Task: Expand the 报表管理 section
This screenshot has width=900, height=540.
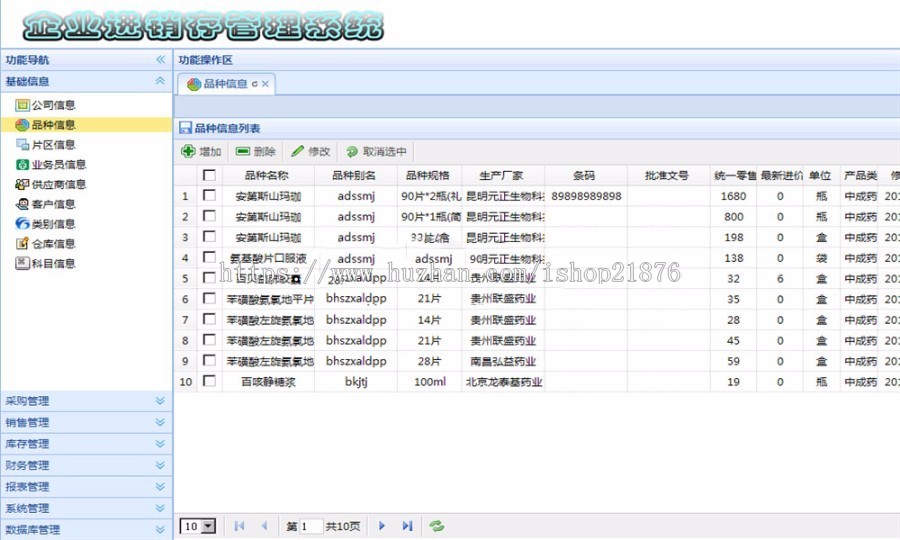Action: (x=160, y=487)
